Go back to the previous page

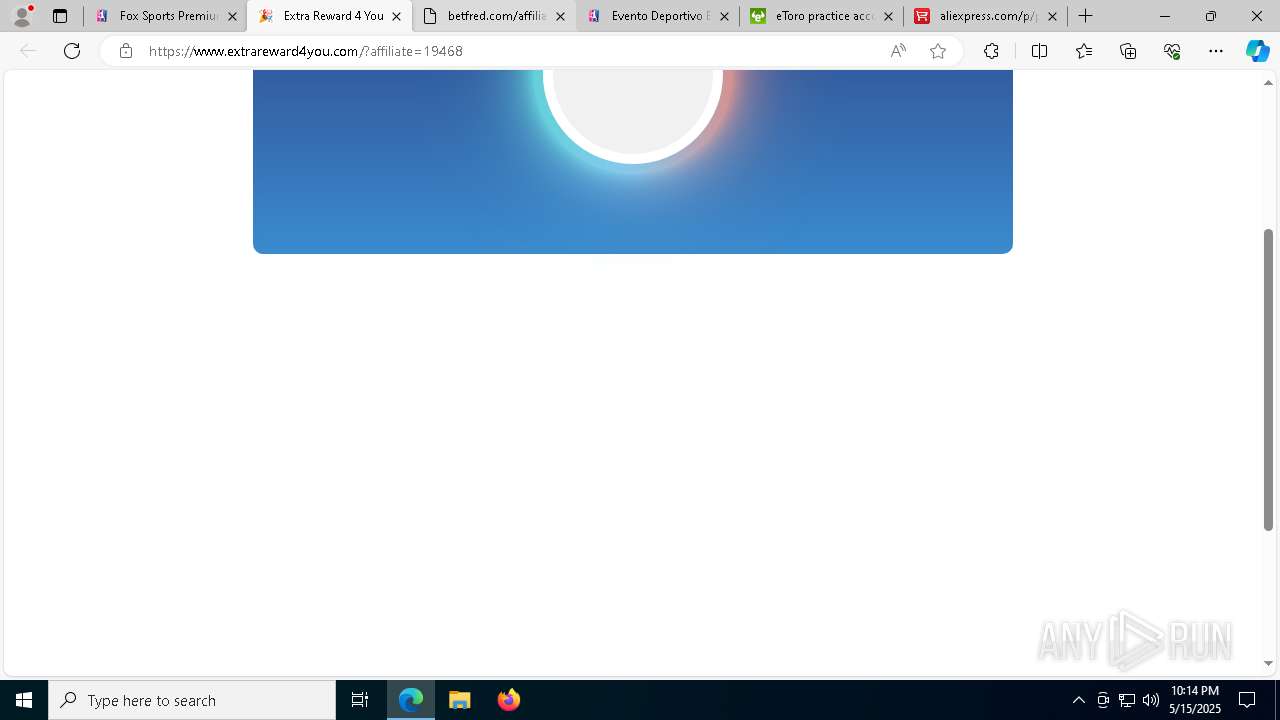point(28,51)
